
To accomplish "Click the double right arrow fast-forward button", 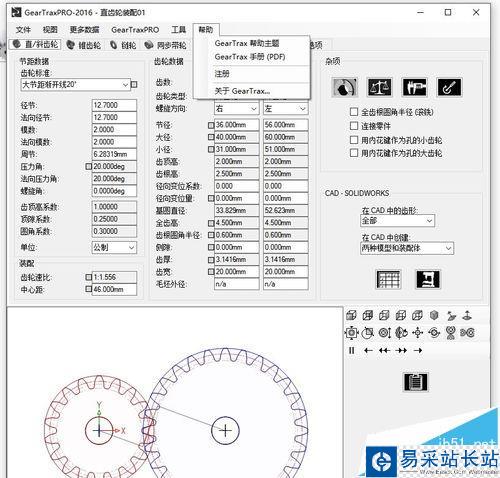I will (402, 350).
